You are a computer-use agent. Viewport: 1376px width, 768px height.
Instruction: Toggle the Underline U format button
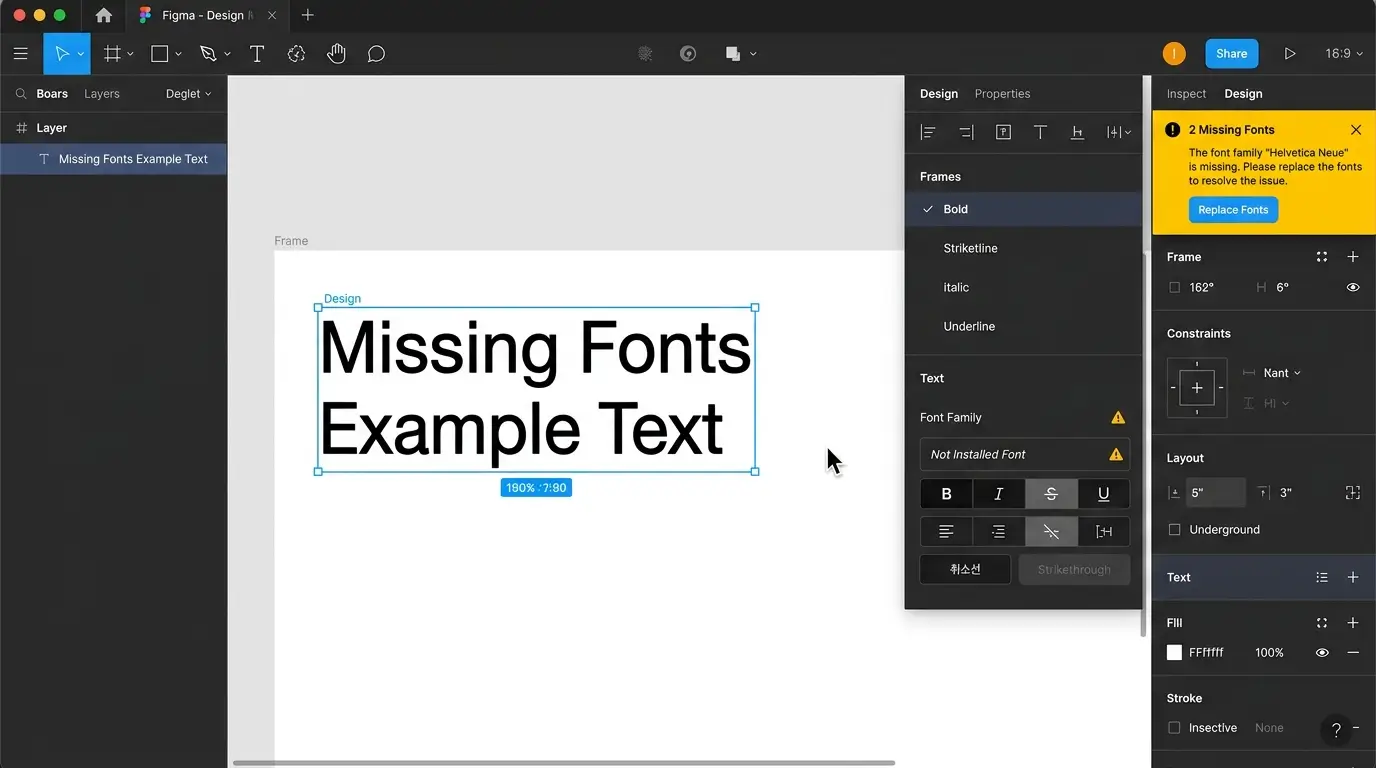pyautogui.click(x=1104, y=494)
